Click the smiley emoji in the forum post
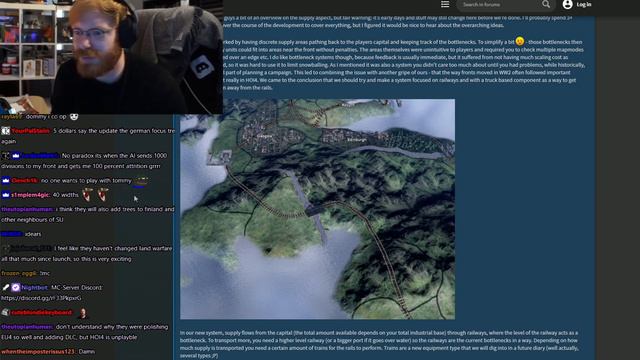This screenshot has height=360, width=640. pyautogui.click(x=519, y=41)
